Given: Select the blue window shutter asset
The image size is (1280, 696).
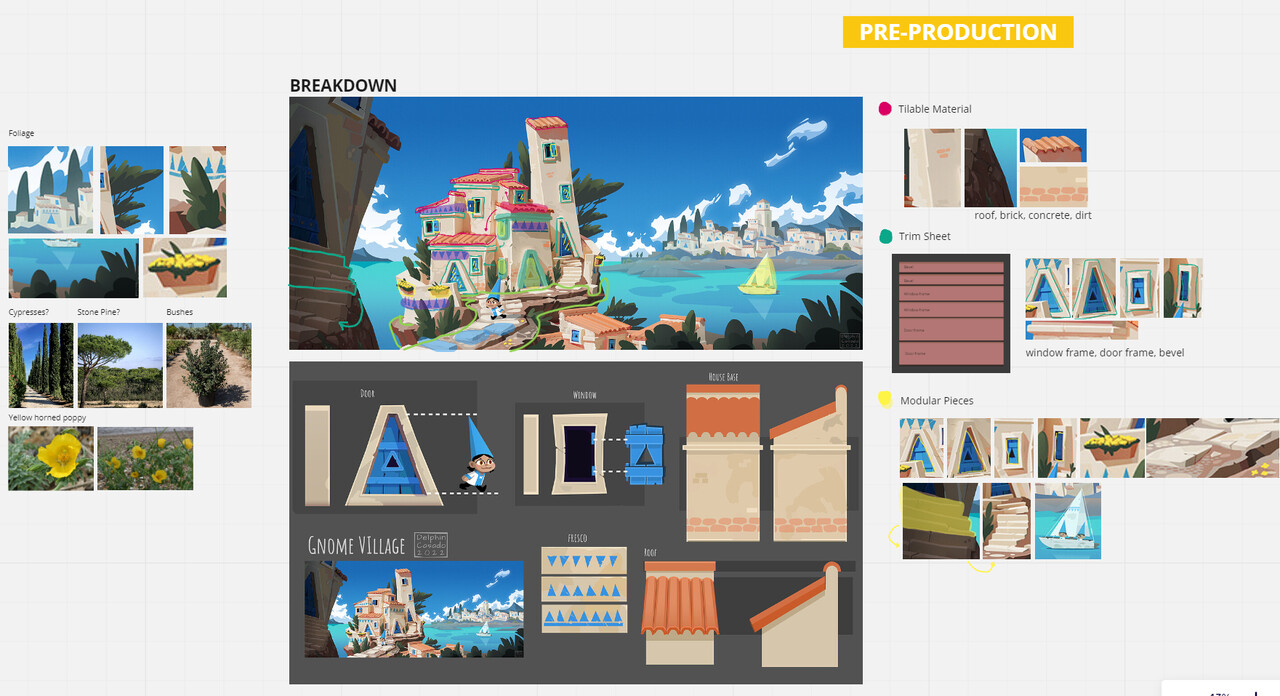Looking at the screenshot, I should [645, 456].
